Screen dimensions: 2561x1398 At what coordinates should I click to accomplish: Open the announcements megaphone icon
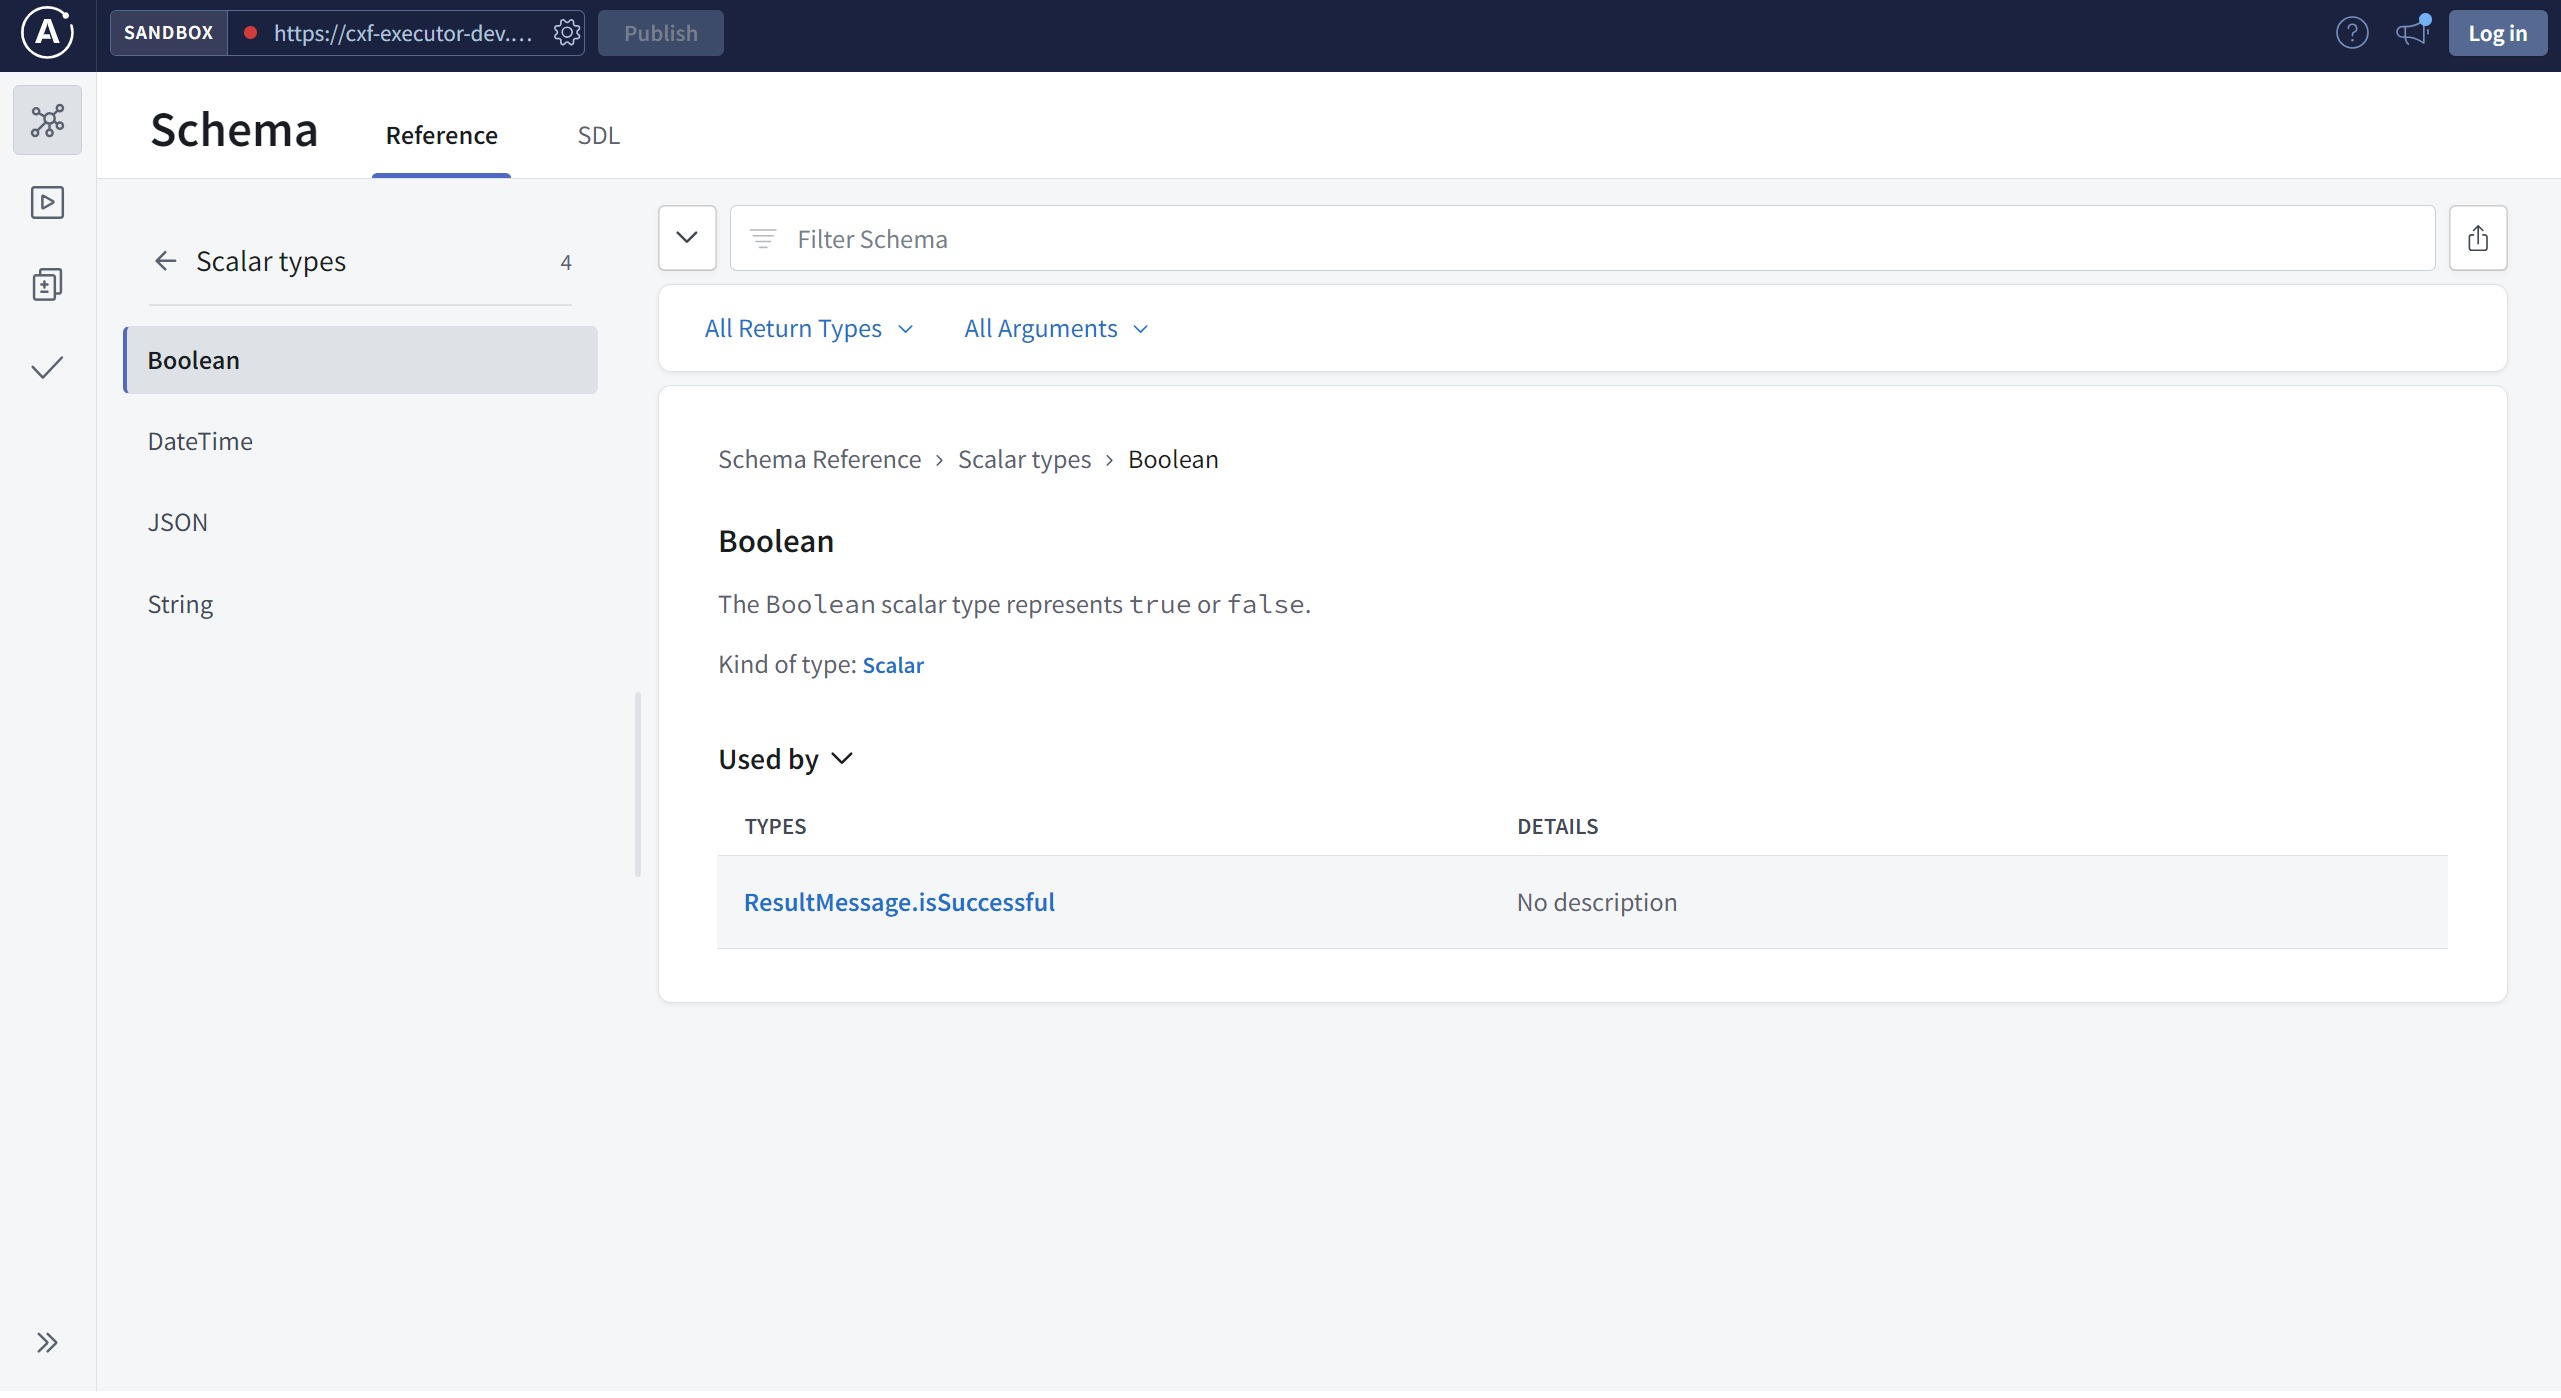[x=2412, y=33]
